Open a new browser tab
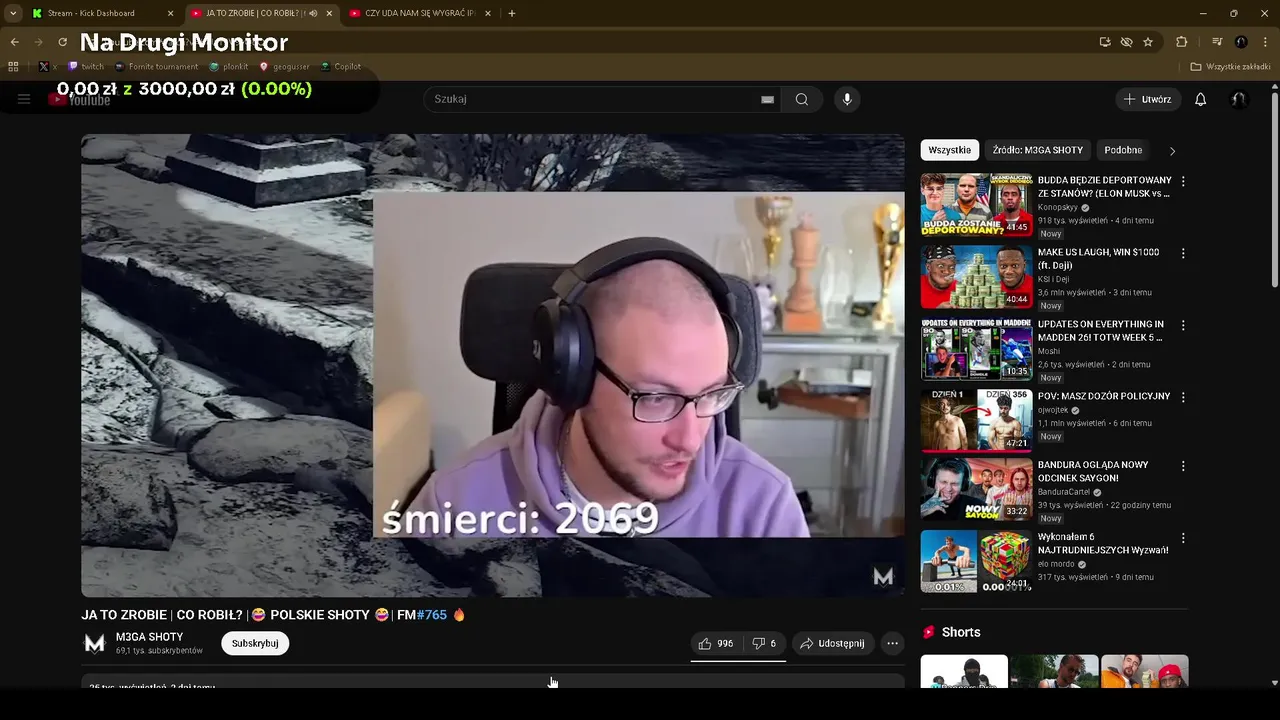The height and width of the screenshot is (720, 1280). click(512, 13)
